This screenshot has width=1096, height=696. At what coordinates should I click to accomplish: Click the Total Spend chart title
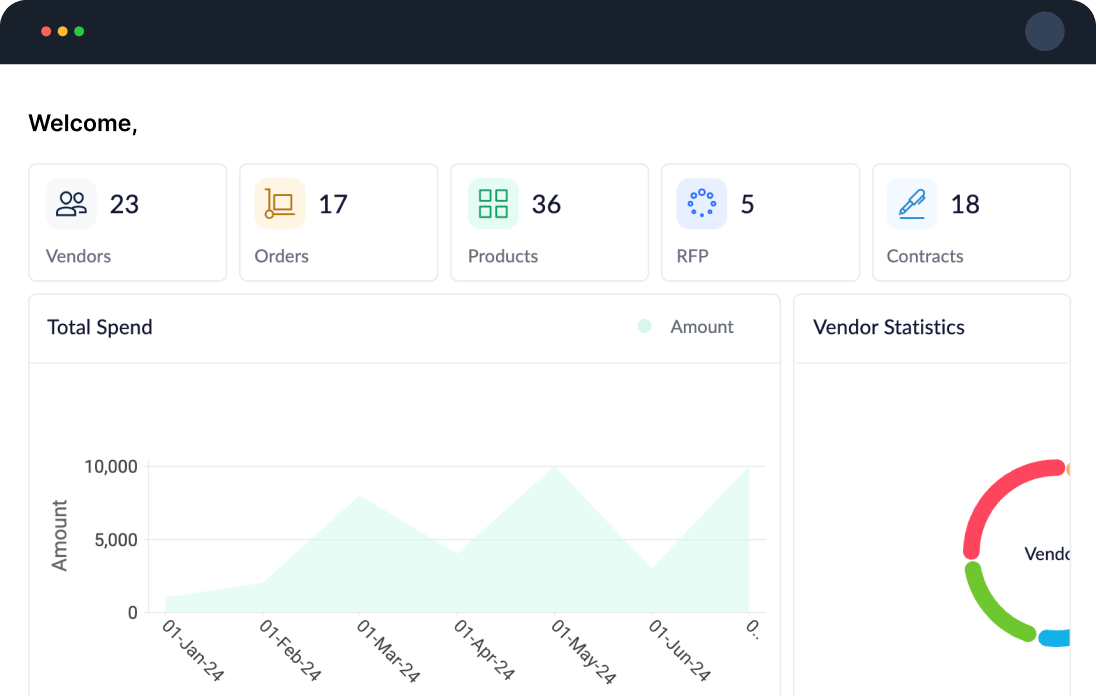click(100, 327)
